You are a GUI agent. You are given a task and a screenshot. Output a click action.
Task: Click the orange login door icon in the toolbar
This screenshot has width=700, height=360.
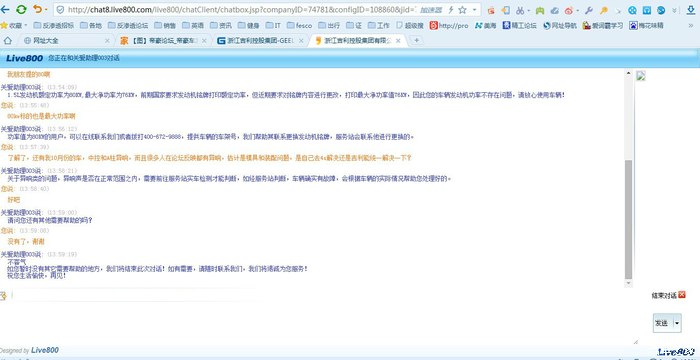click(x=505, y=10)
